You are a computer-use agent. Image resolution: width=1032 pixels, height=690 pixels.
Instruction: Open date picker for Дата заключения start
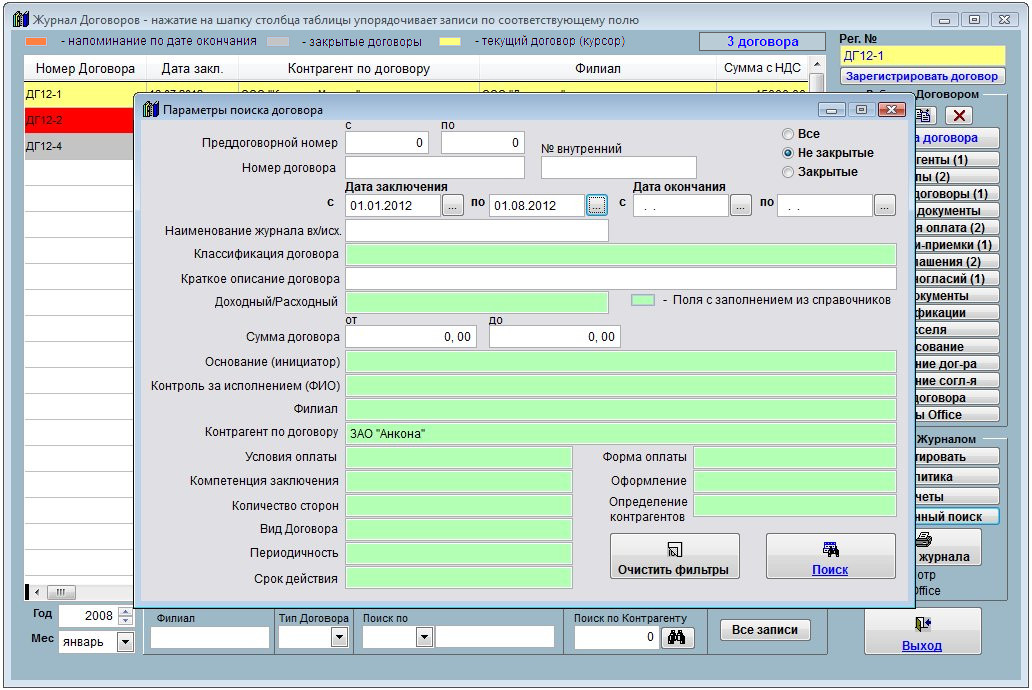click(x=453, y=205)
